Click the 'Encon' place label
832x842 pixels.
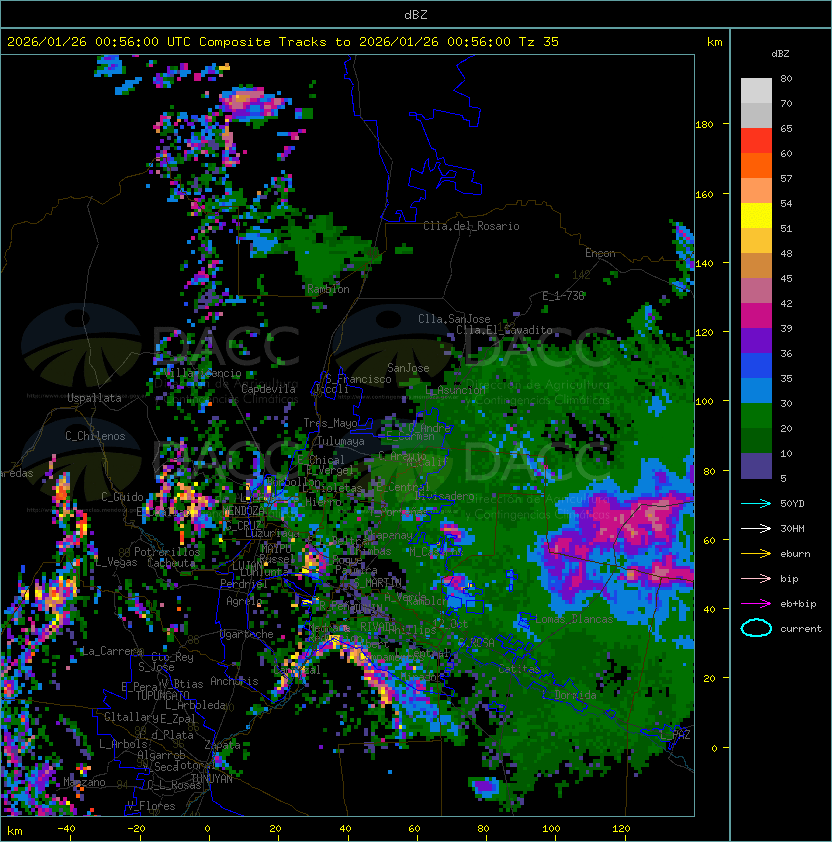click(x=600, y=253)
